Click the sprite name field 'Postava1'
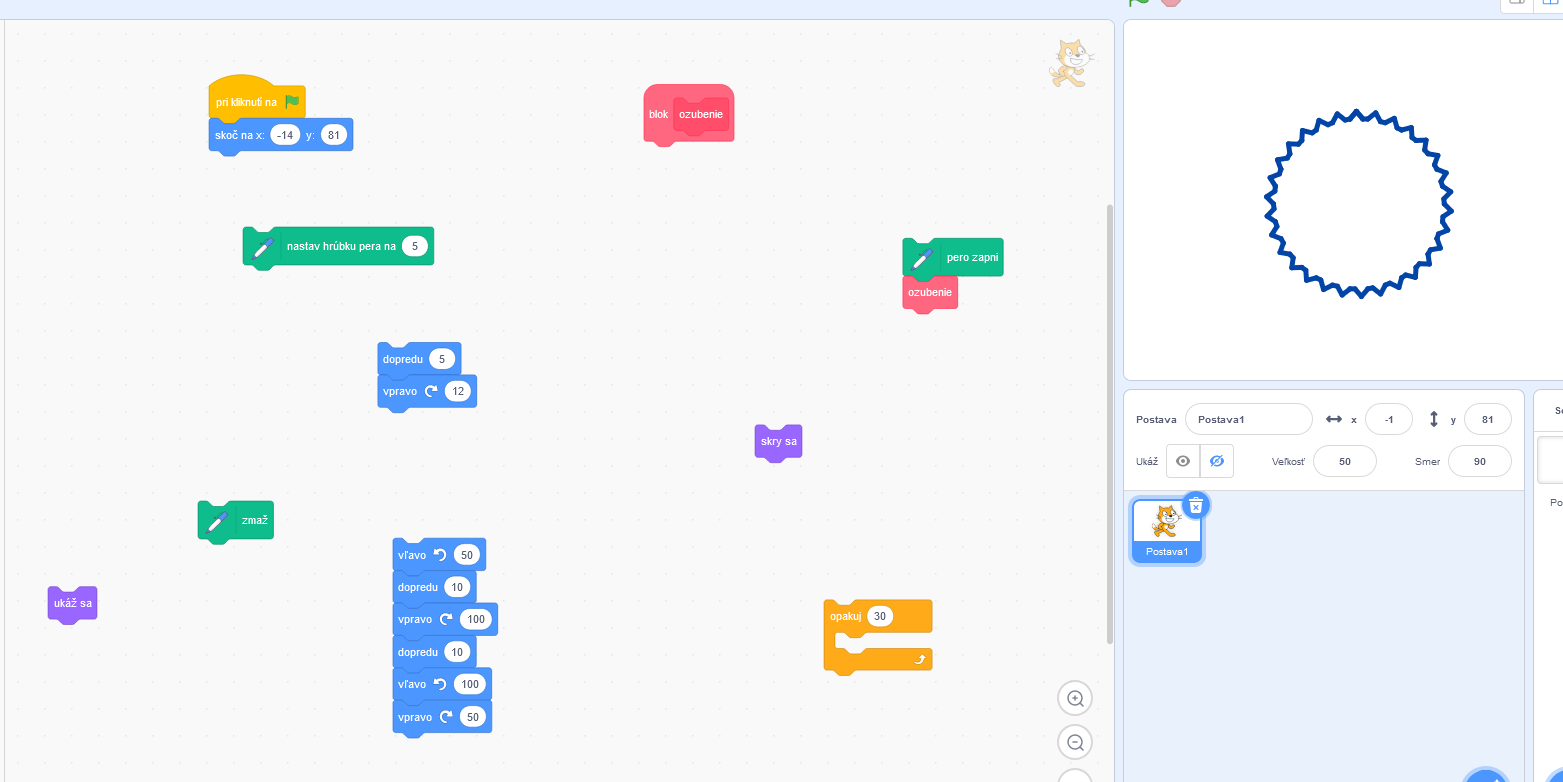Viewport: 1563px width, 782px height. pos(1248,420)
